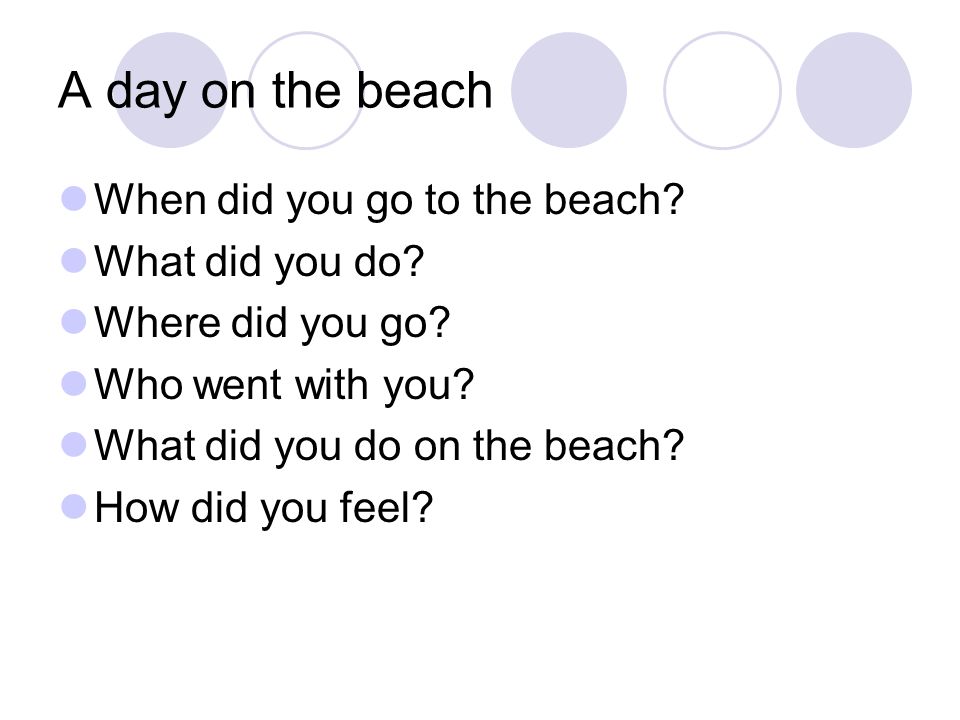This screenshot has width=960, height=720.
Task: Select 'What did you do on the beach?'
Action: pos(389,446)
